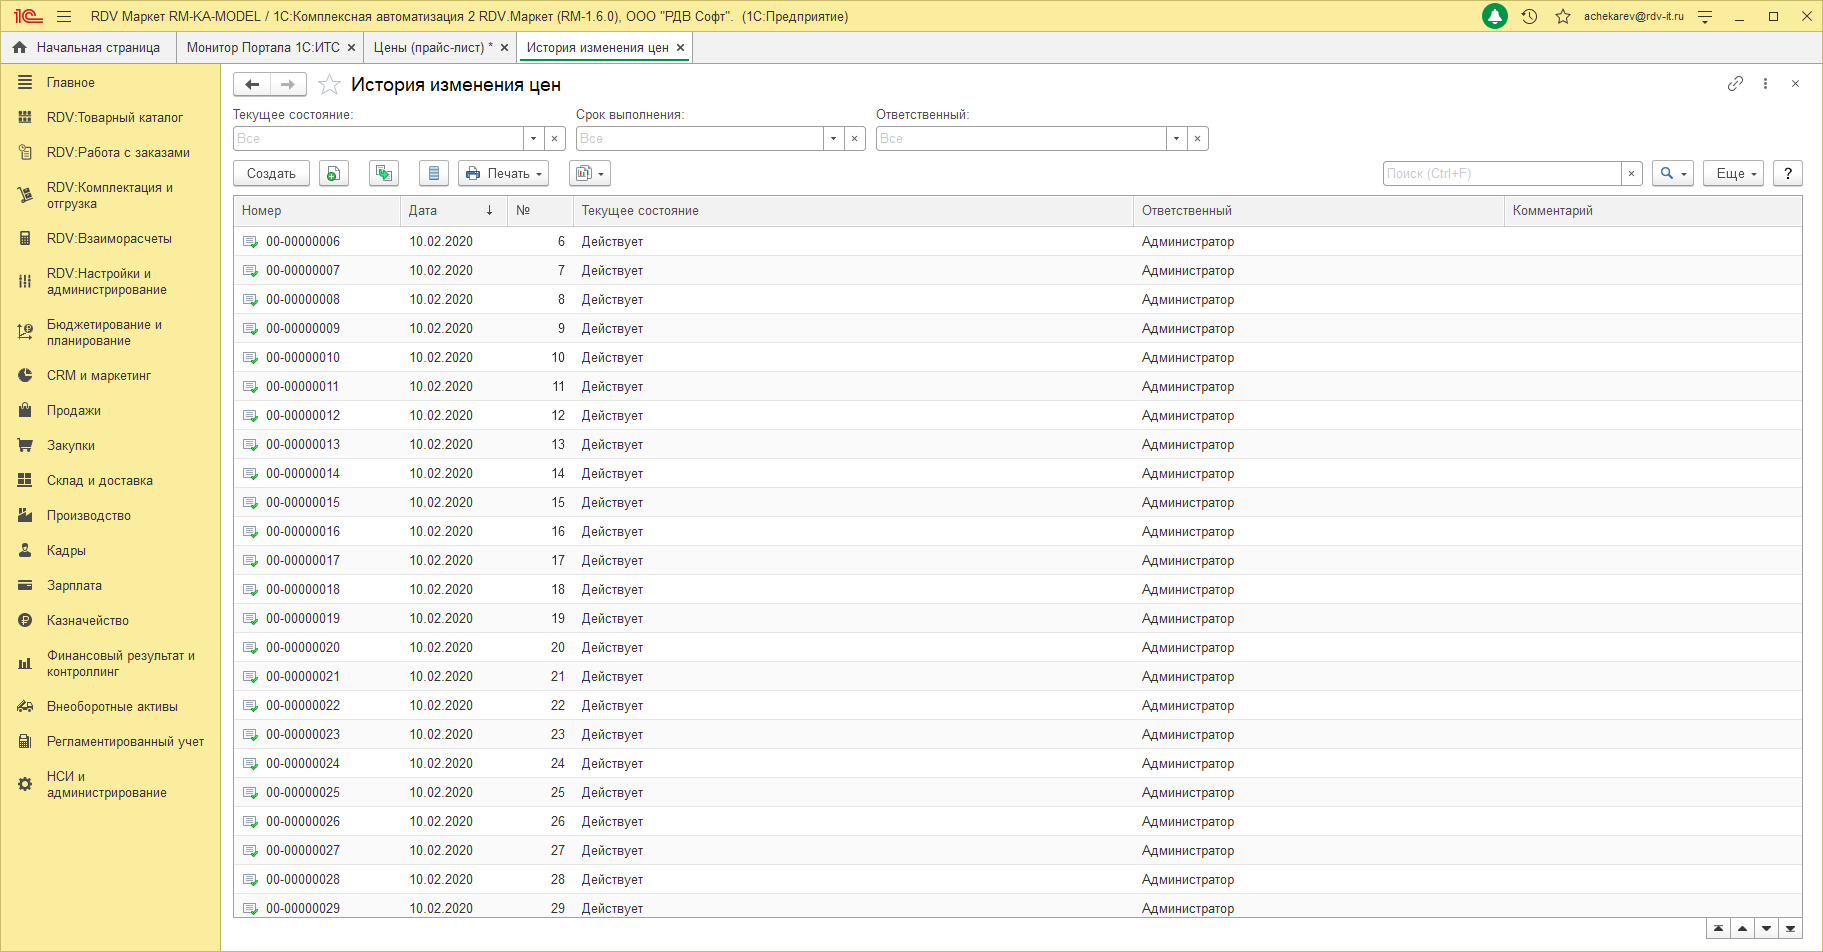Viewport: 1823px width, 952px height.
Task: Open the history clock icon in title bar
Action: point(1529,17)
